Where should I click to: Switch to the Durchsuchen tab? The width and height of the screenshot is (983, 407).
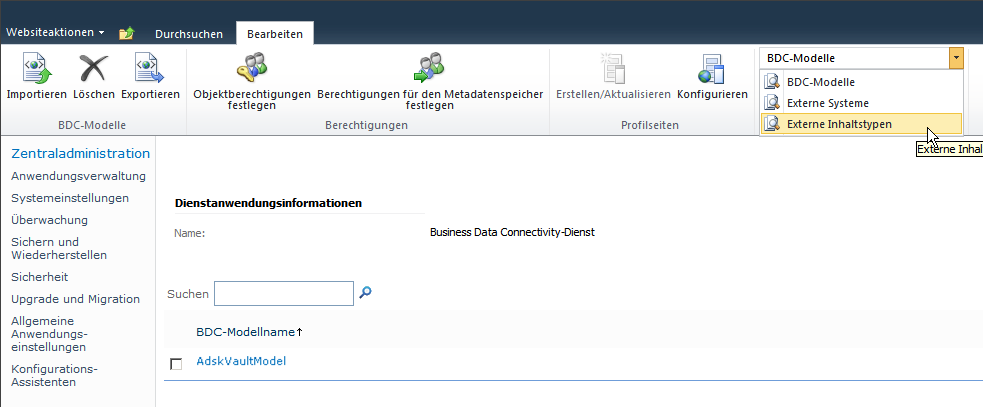tap(189, 33)
